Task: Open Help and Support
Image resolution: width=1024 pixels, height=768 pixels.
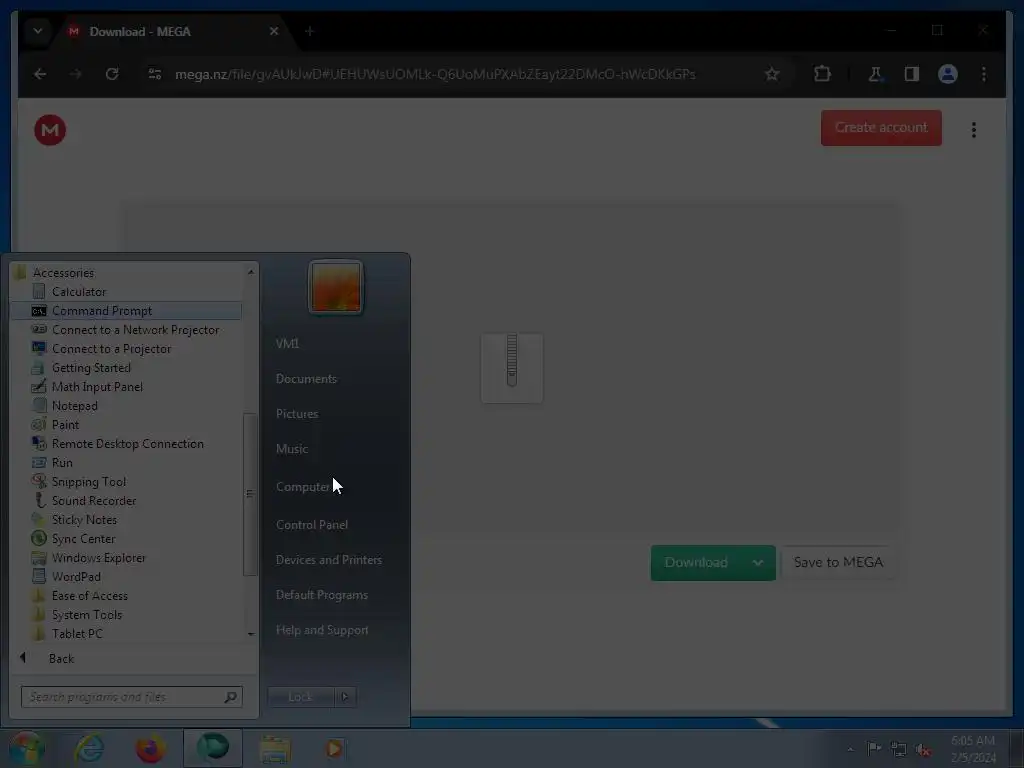Action: [x=322, y=630]
